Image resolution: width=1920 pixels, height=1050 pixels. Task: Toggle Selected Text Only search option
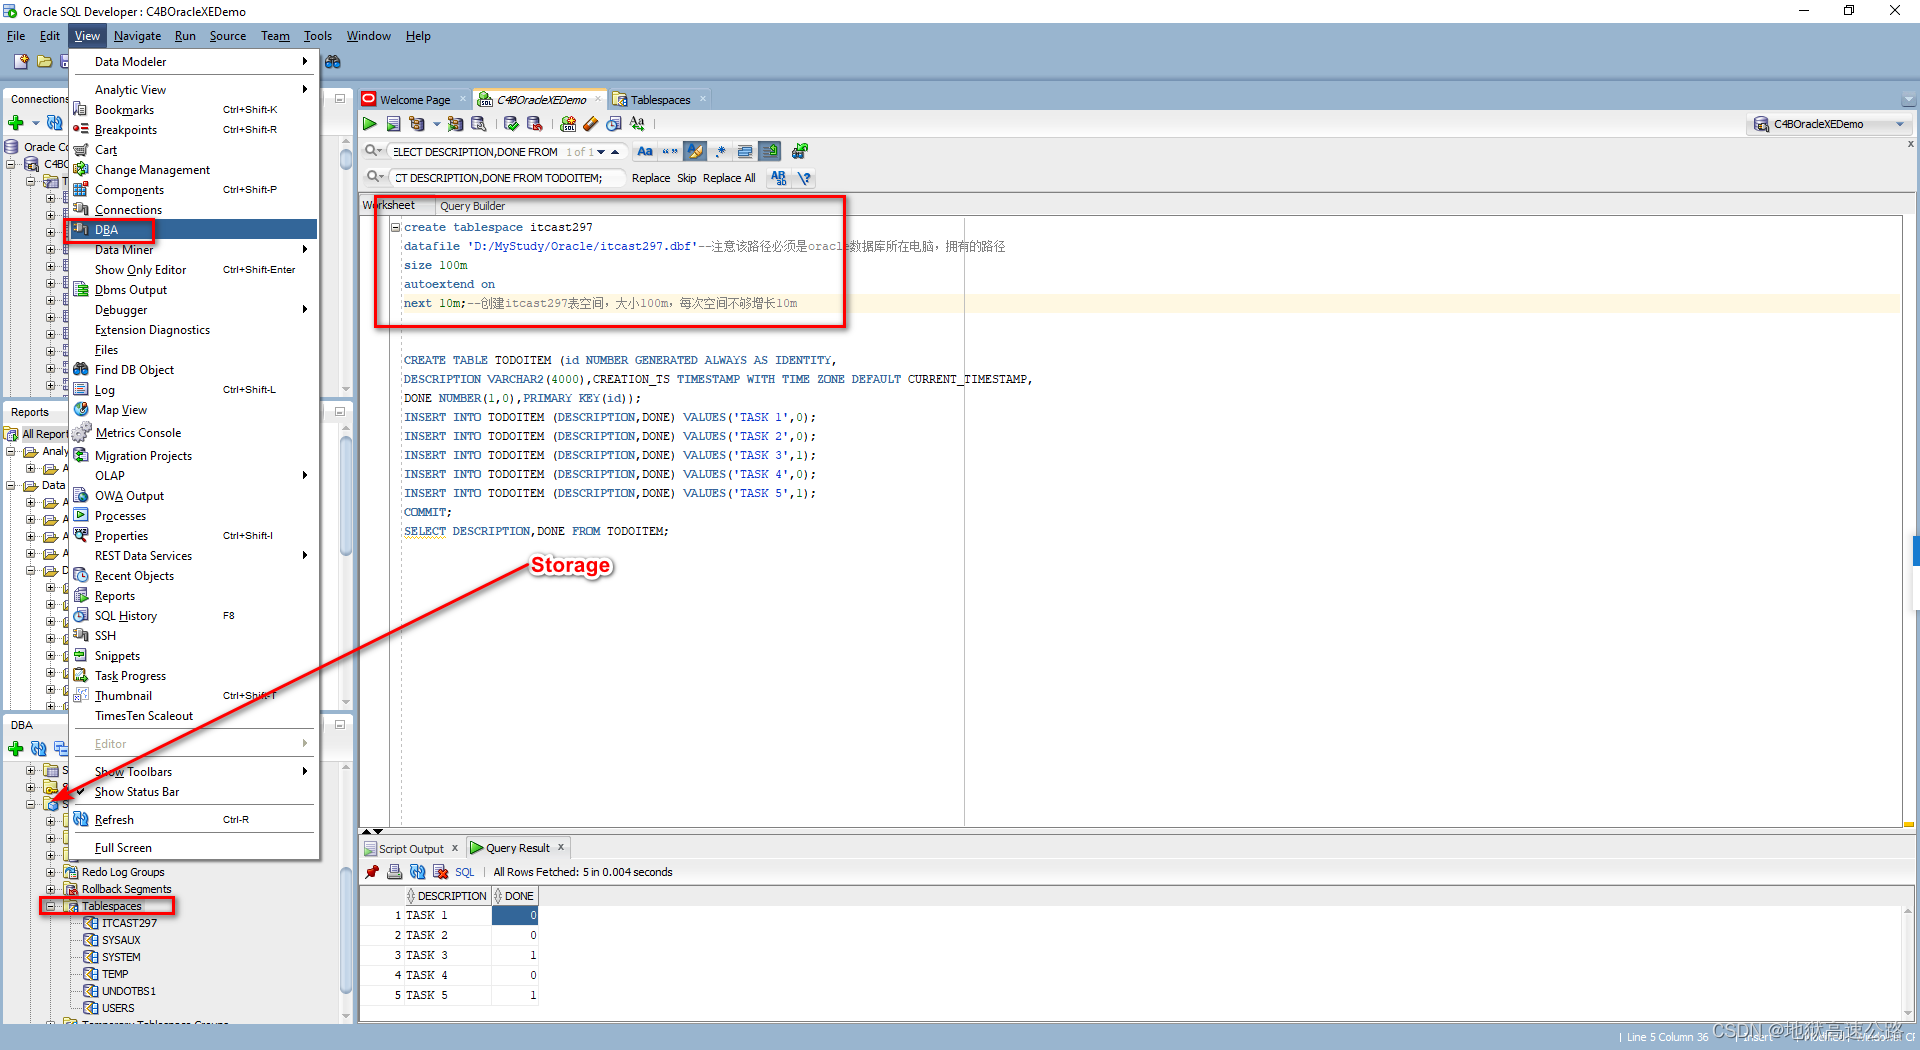coord(745,151)
